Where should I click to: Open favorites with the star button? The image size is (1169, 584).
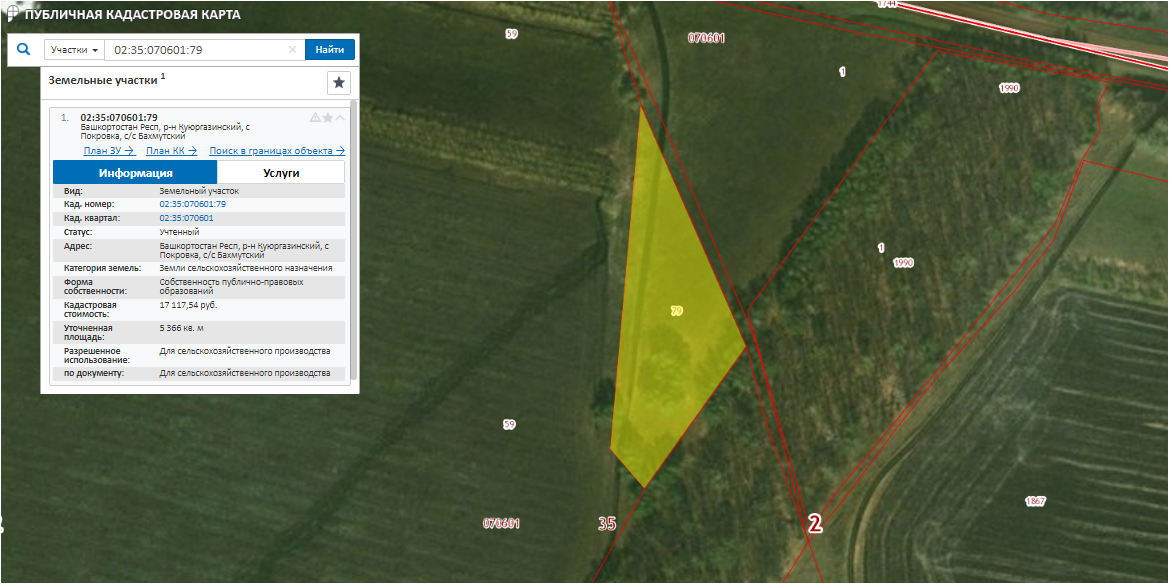click(x=339, y=83)
